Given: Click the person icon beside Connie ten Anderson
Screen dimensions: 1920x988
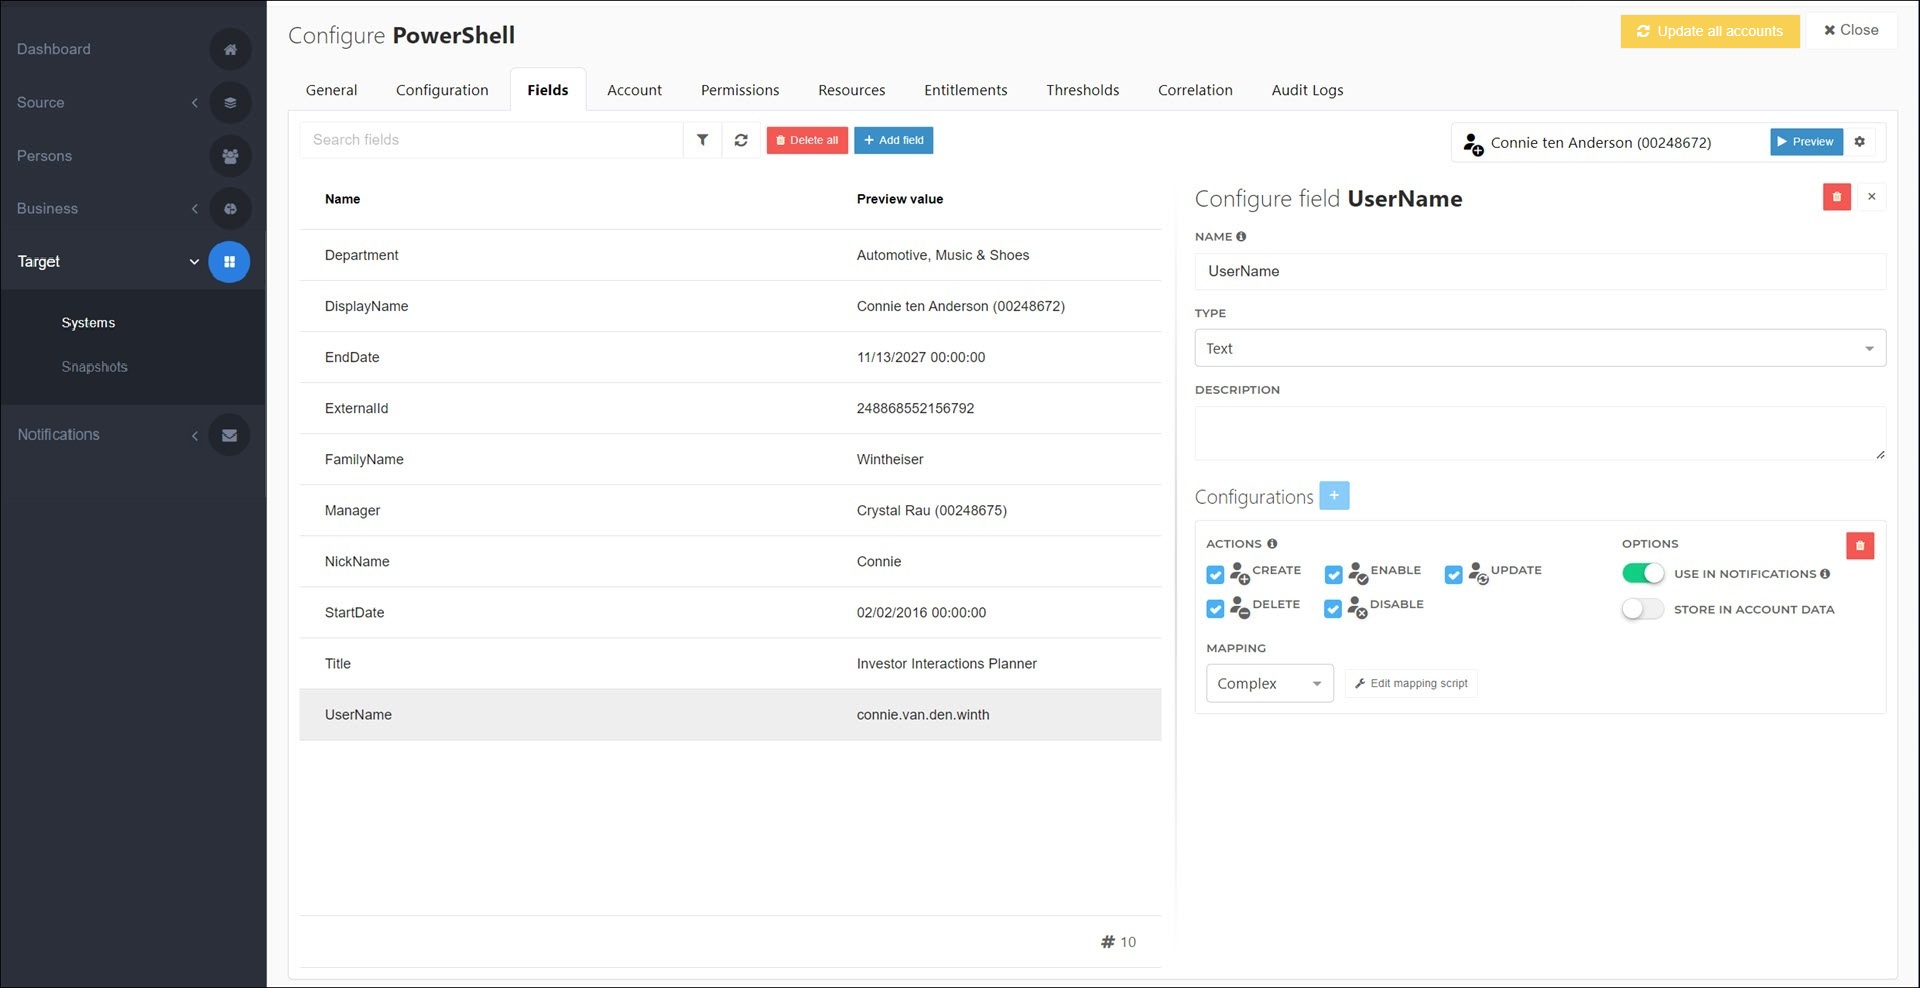Looking at the screenshot, I should click(x=1473, y=144).
